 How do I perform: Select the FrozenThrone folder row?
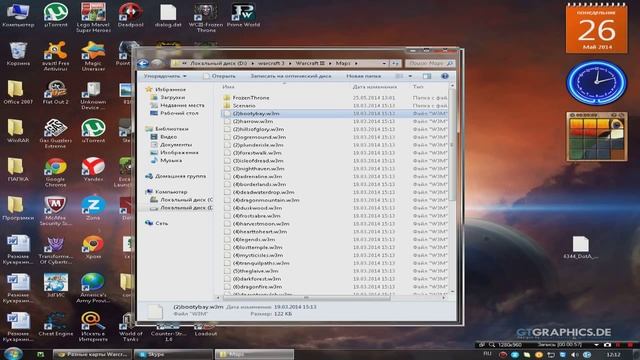(x=335, y=98)
